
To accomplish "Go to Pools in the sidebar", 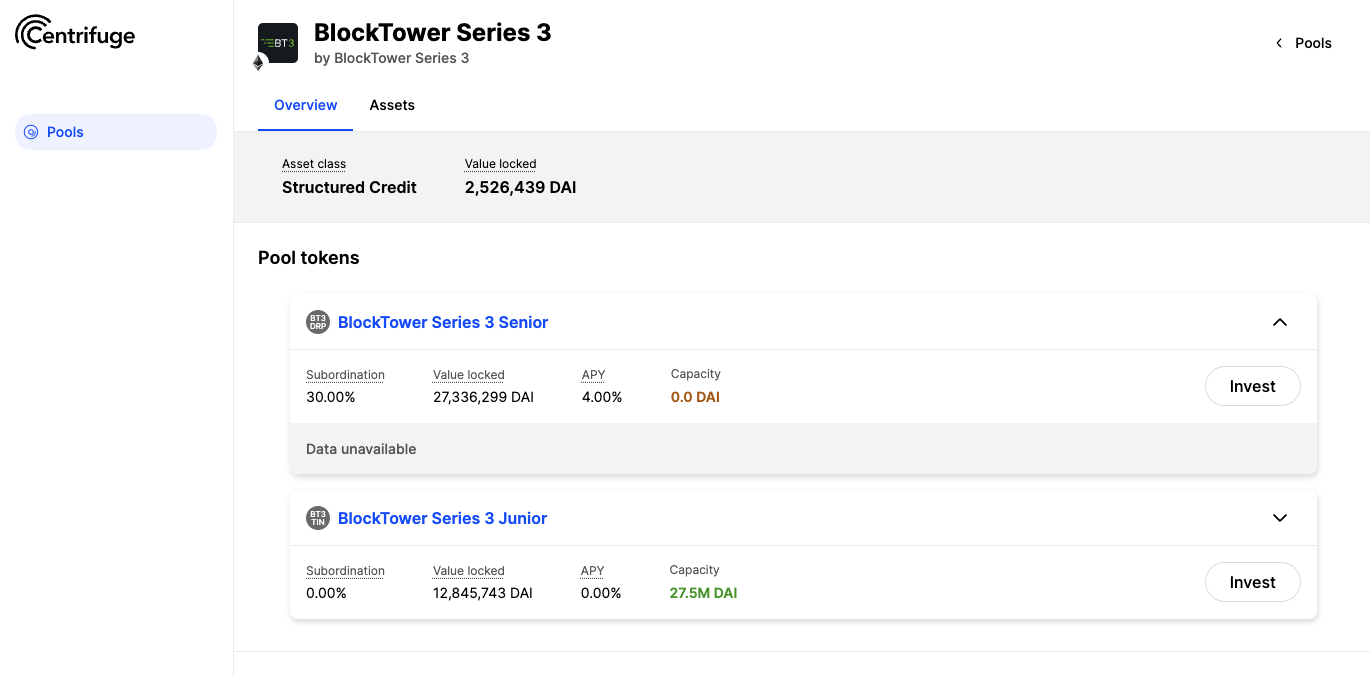I will tap(116, 132).
